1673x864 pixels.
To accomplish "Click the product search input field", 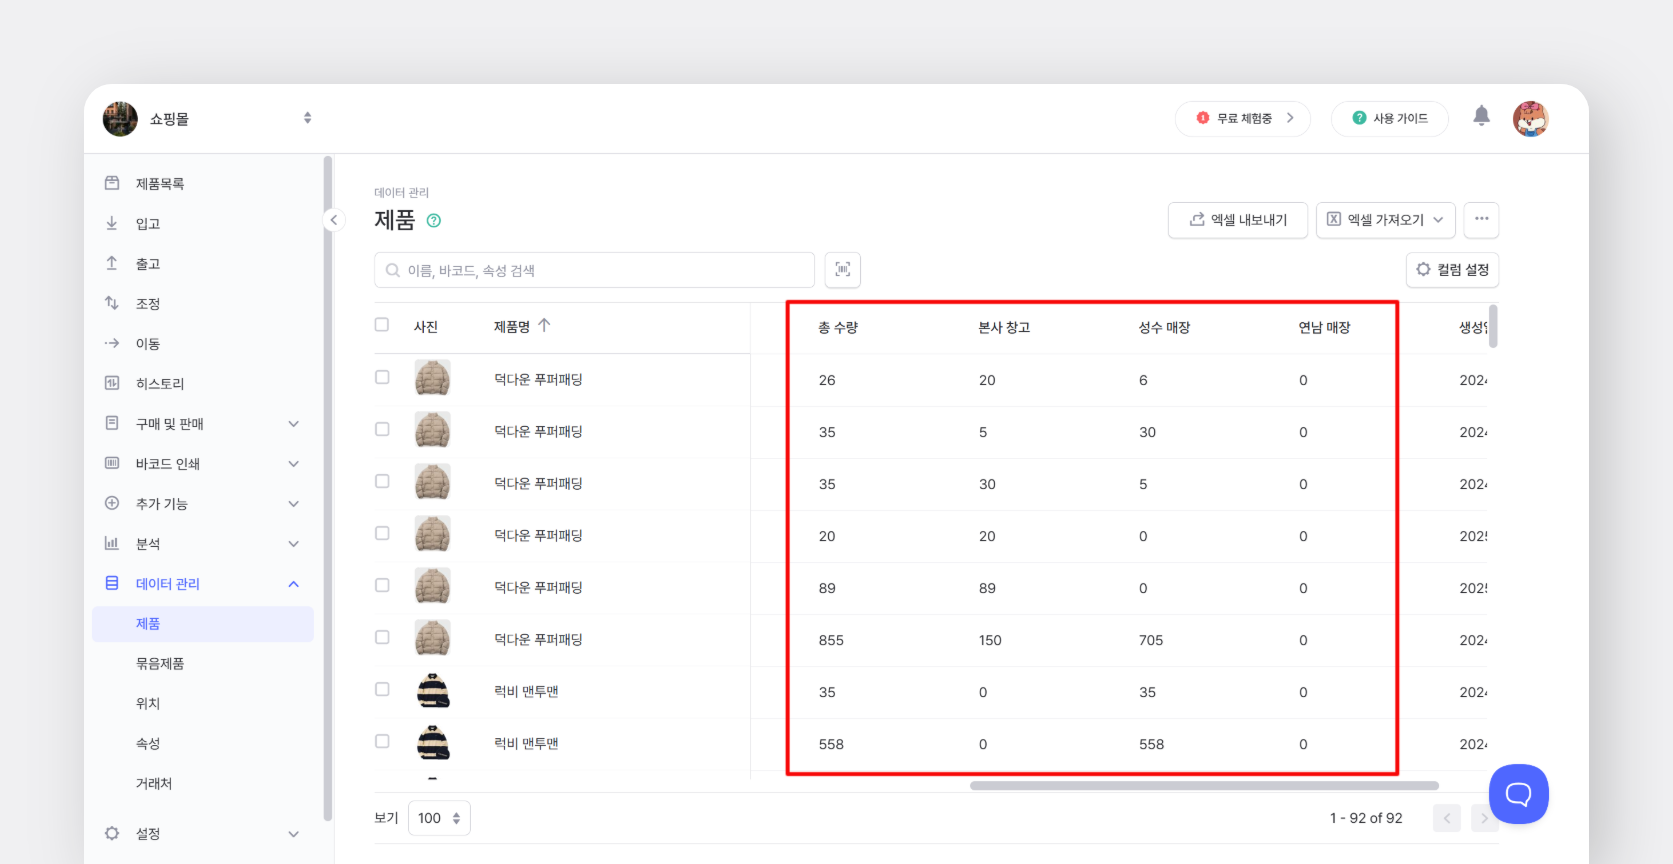I will pyautogui.click(x=594, y=270).
